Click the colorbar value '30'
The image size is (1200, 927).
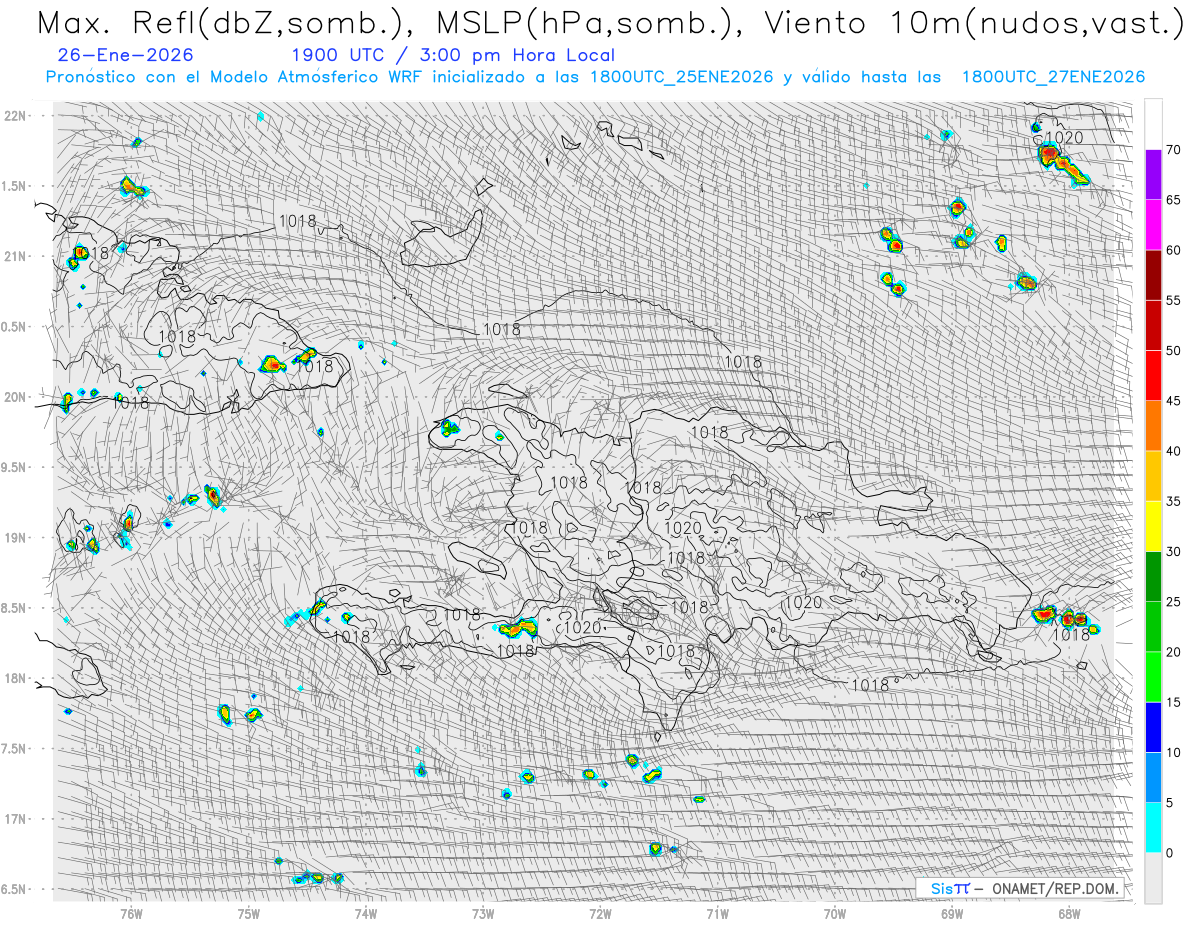[x=1174, y=552]
